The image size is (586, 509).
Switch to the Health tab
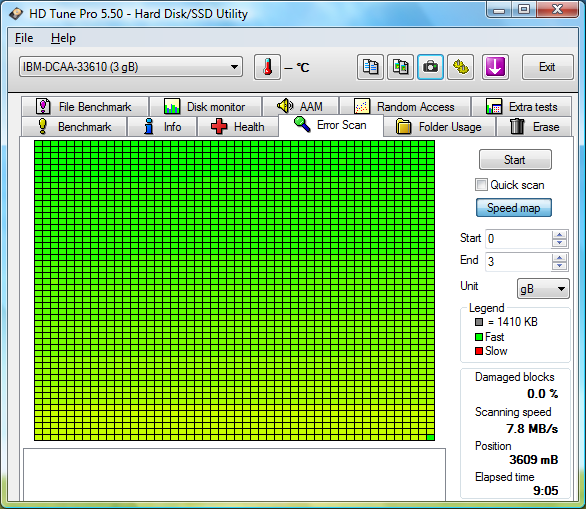coord(238,127)
